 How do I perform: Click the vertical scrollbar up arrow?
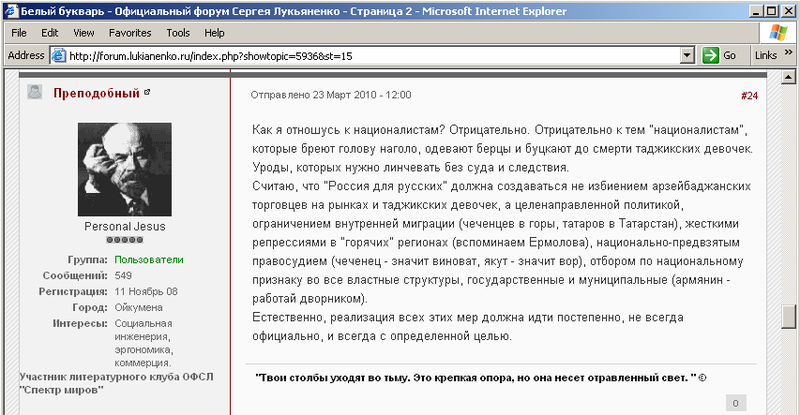tap(788, 77)
